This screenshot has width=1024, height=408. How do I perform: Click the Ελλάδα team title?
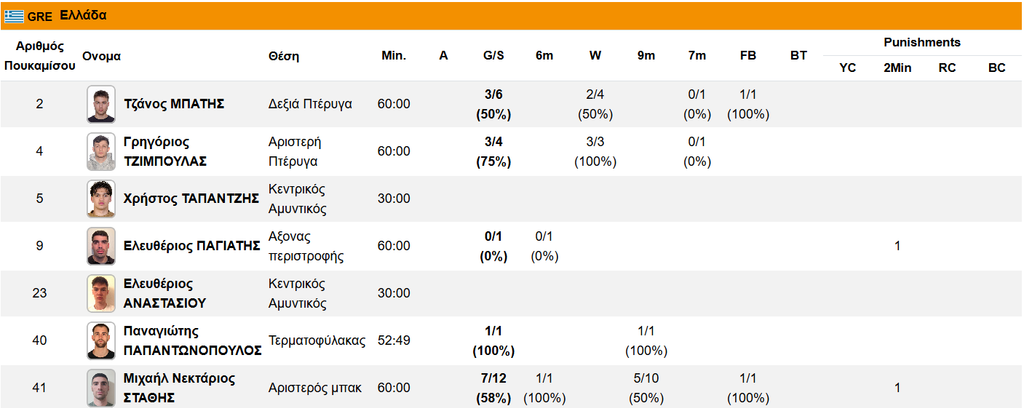point(88,16)
